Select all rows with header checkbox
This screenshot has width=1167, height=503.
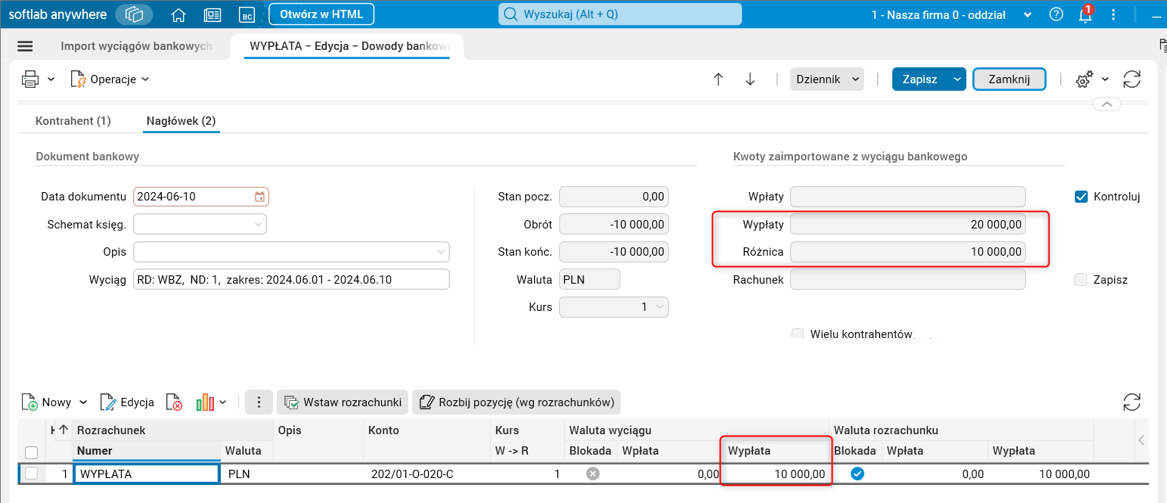click(32, 452)
